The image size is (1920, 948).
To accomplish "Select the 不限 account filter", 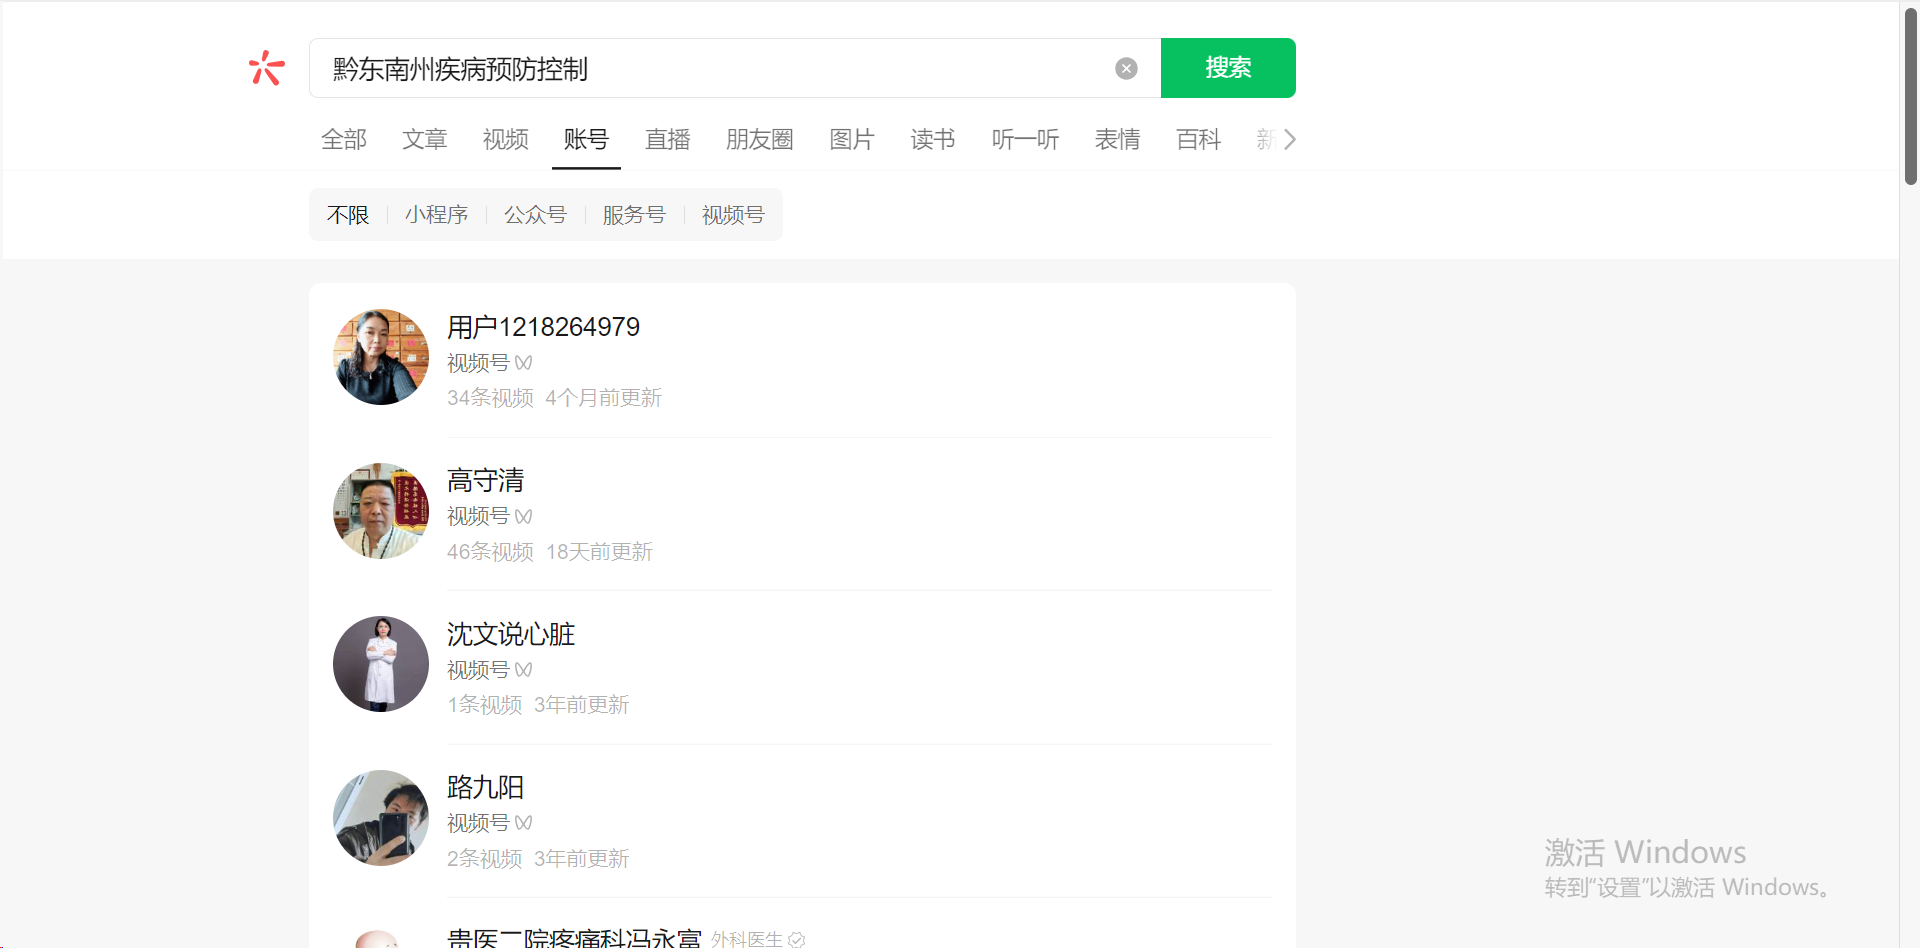I will (x=348, y=215).
